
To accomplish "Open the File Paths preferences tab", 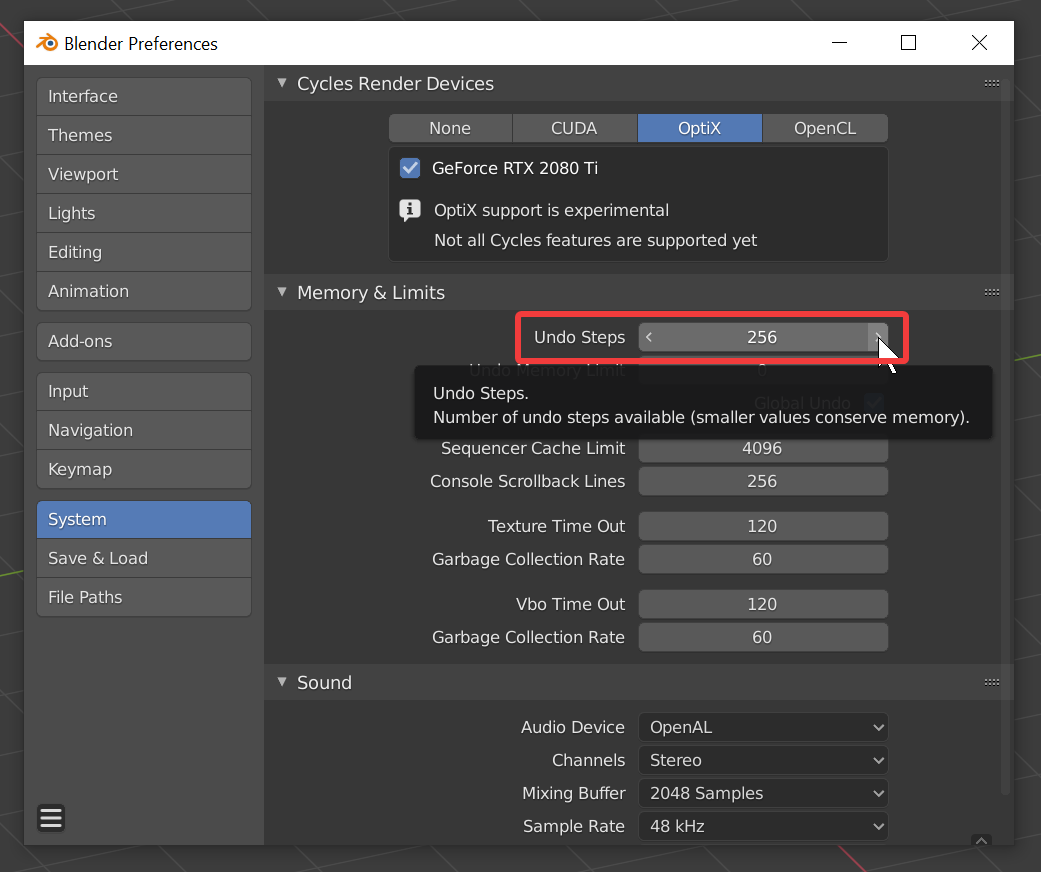I will [144, 597].
